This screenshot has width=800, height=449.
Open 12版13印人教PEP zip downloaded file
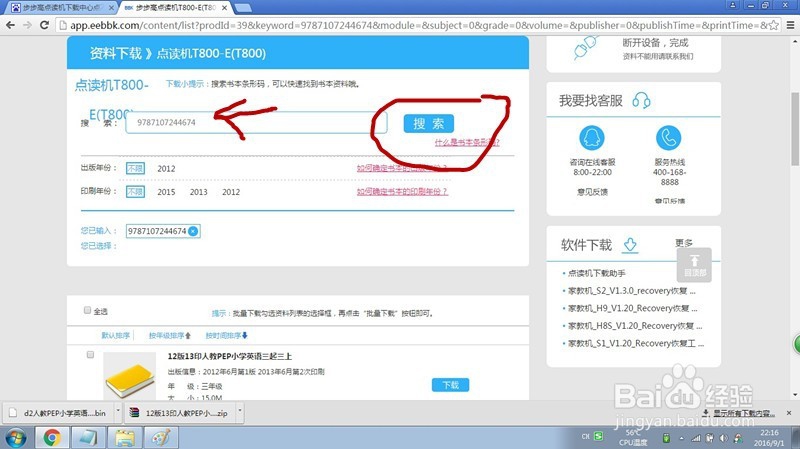click(181, 412)
